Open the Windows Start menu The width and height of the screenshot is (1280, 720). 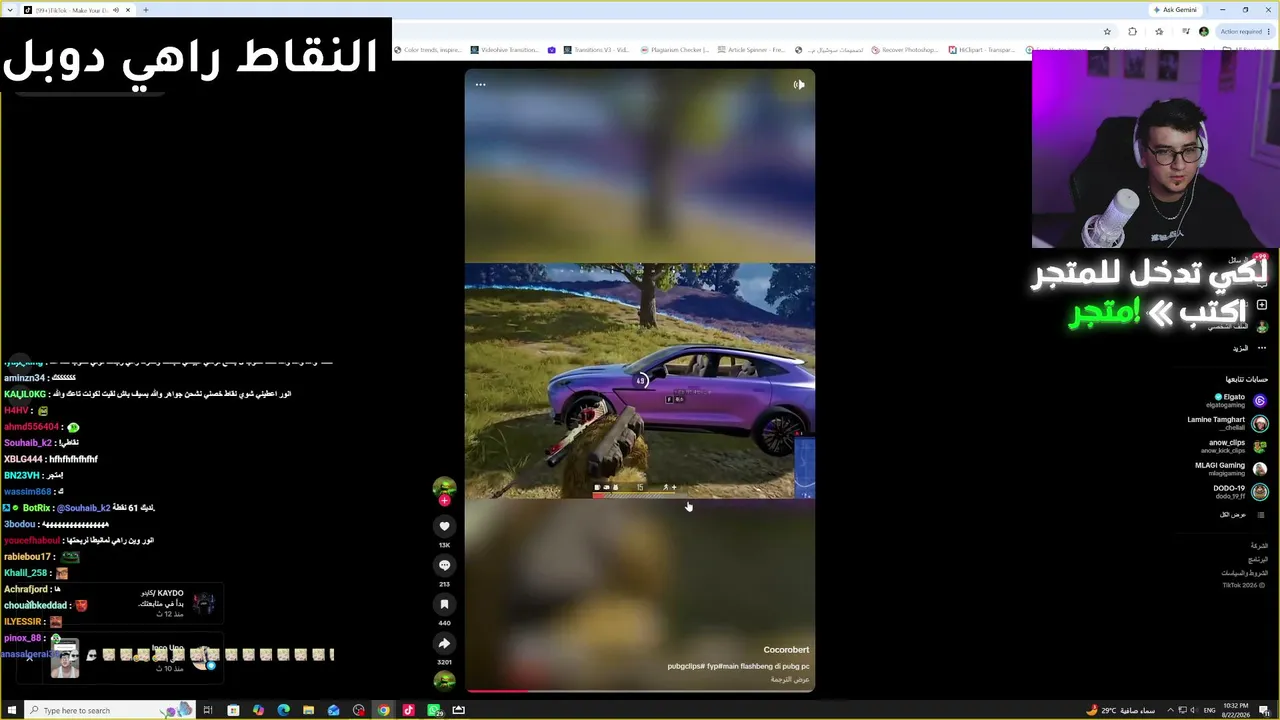[x=12, y=710]
